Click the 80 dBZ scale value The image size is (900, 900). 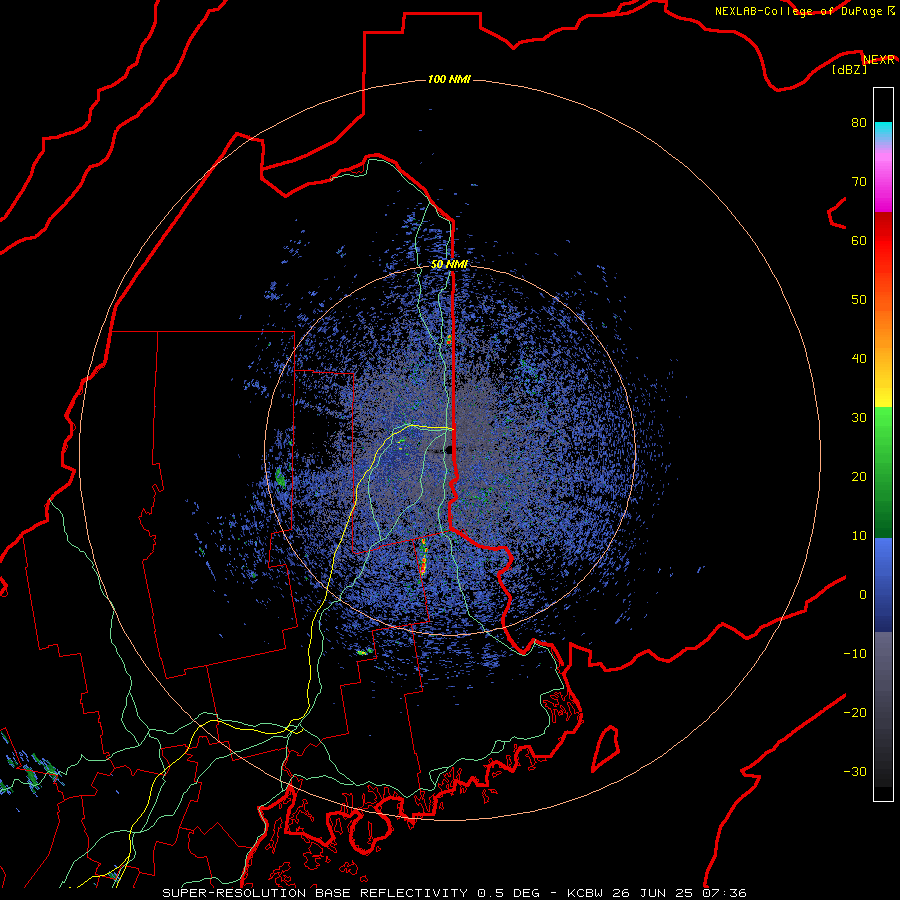859,123
